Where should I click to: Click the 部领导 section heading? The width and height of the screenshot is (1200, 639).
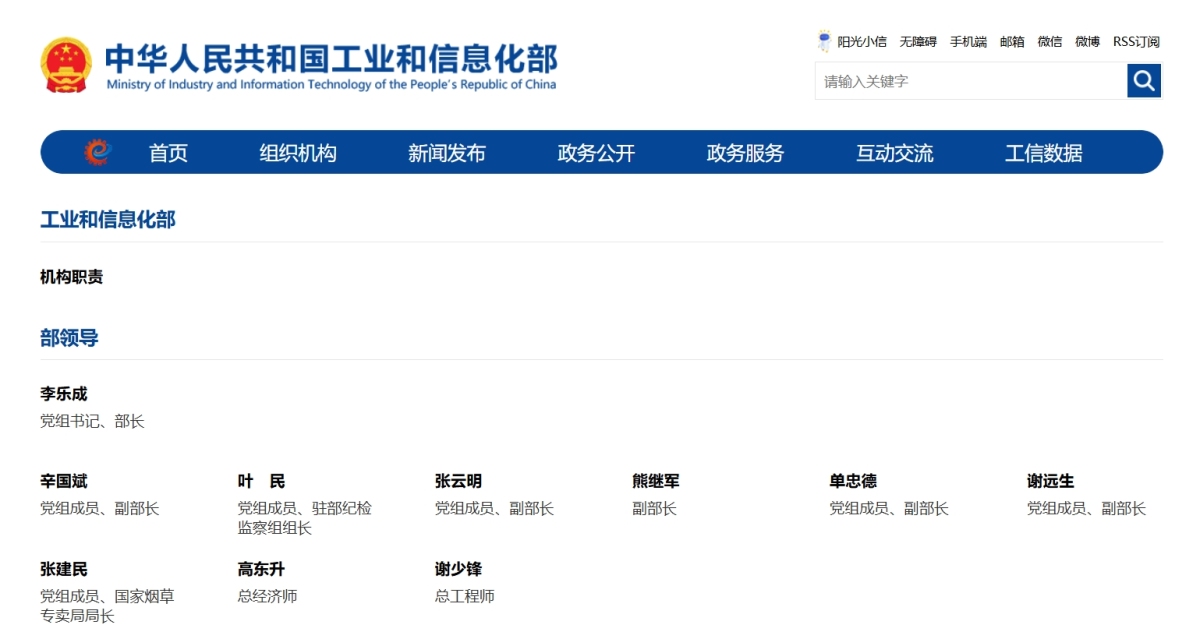tap(69, 337)
